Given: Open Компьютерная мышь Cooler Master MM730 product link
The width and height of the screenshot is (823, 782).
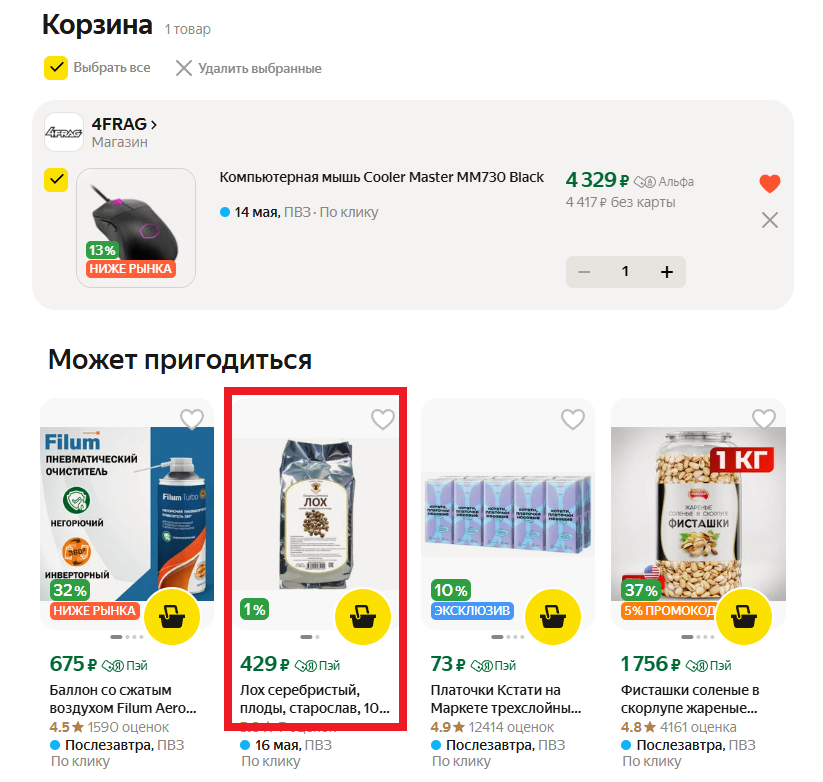Looking at the screenshot, I should (381, 177).
